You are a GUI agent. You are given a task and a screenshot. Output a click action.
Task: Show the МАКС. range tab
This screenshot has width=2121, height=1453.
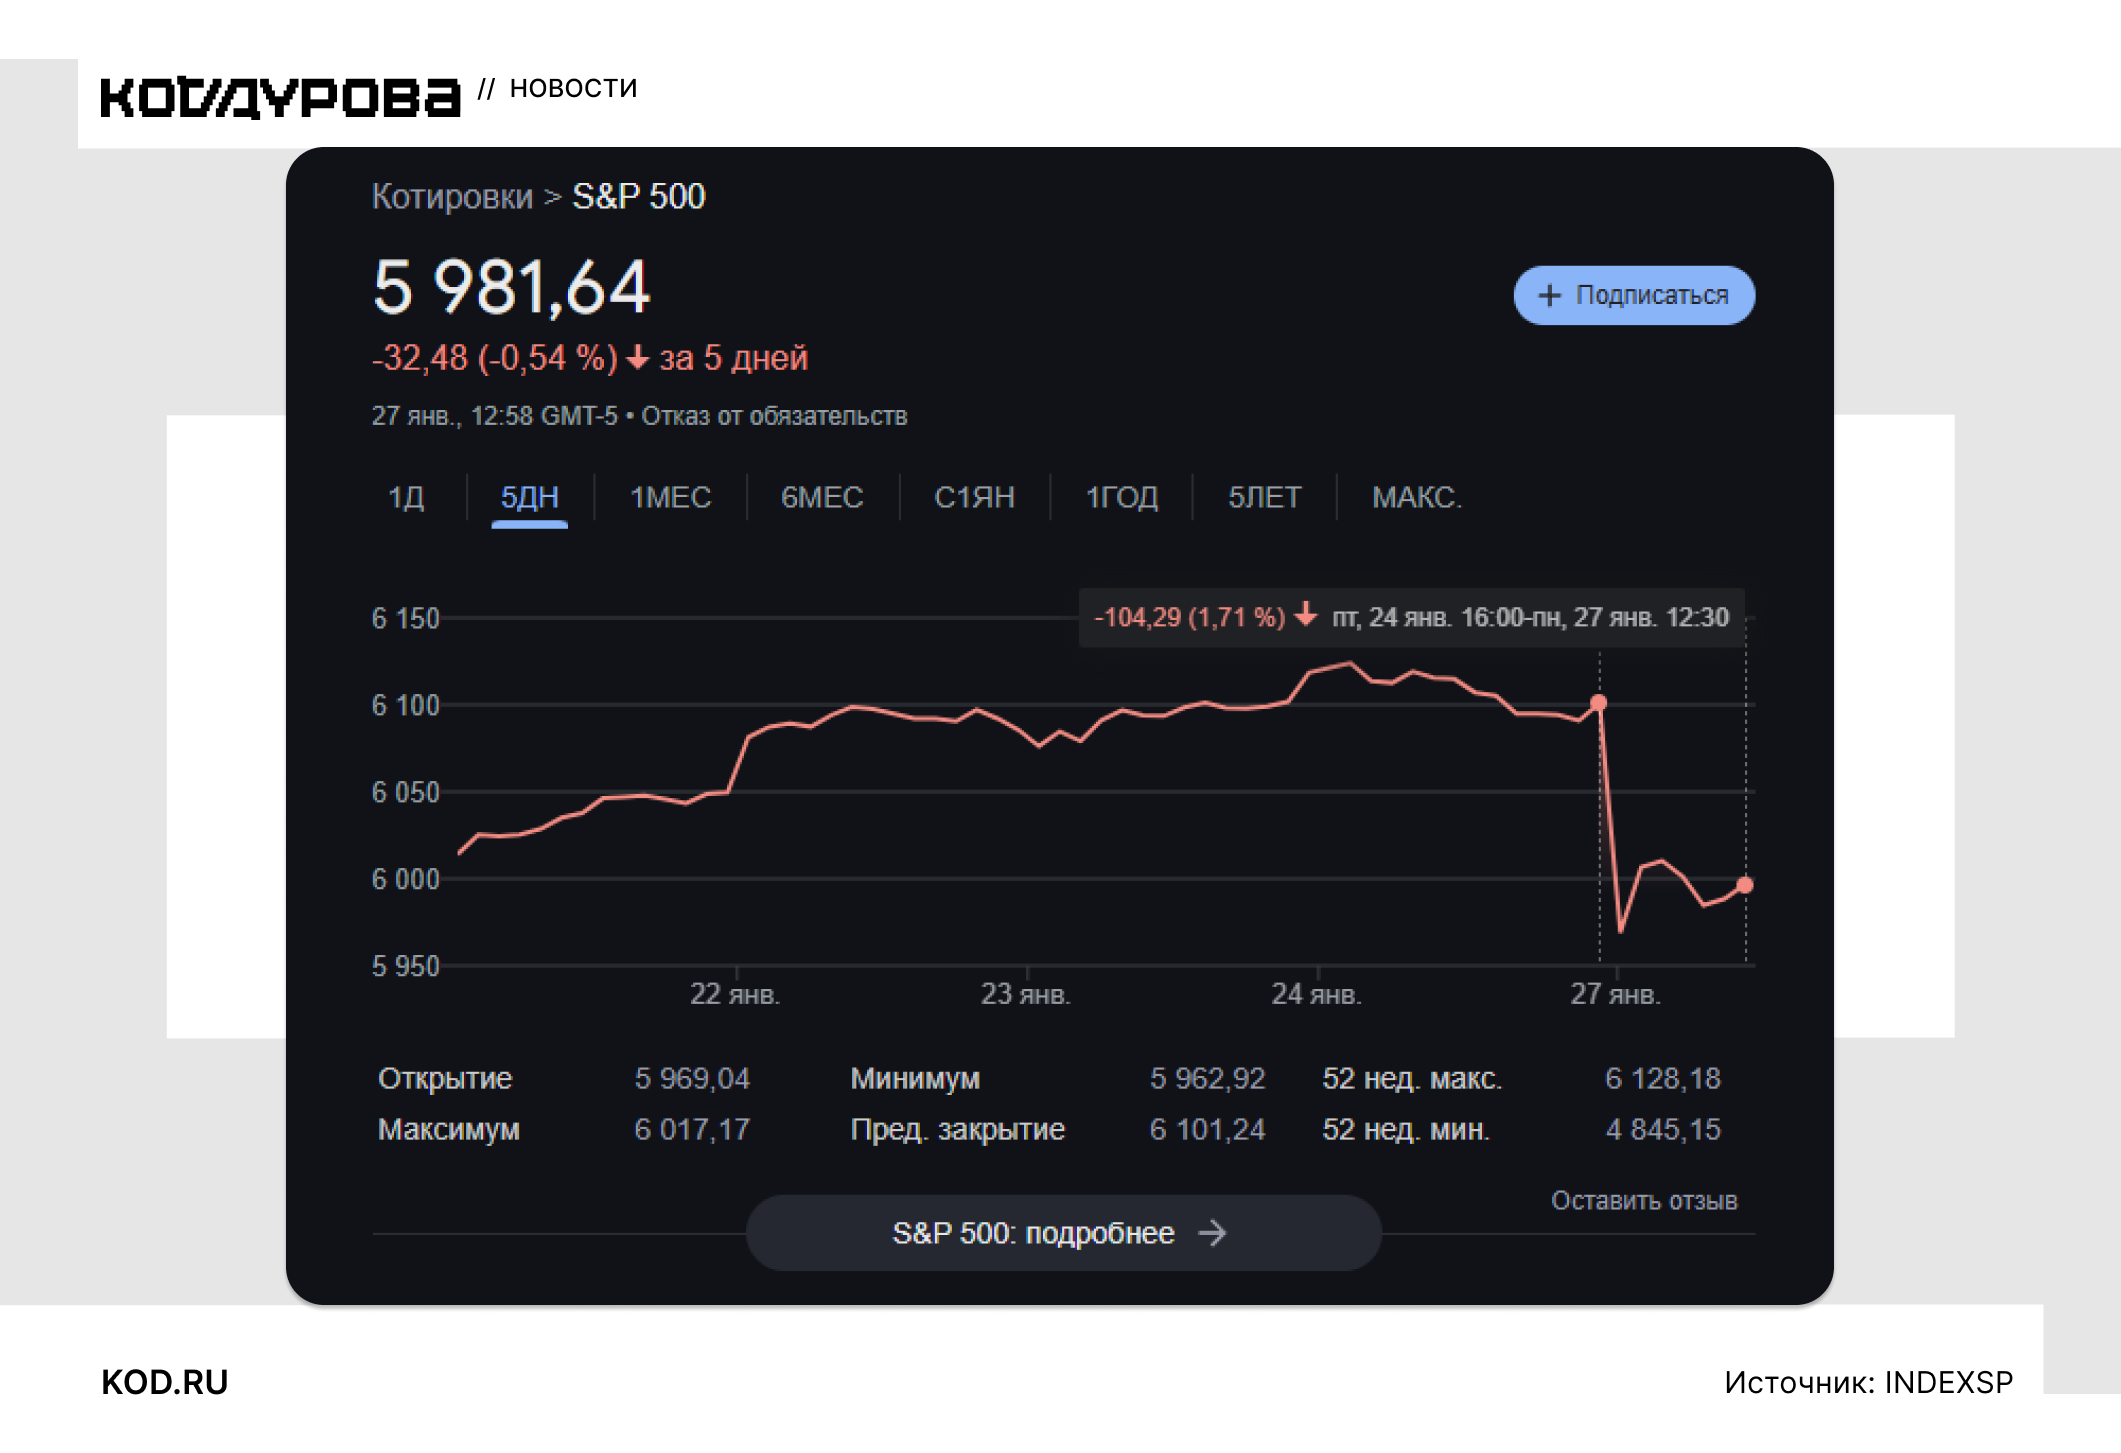point(1417,497)
